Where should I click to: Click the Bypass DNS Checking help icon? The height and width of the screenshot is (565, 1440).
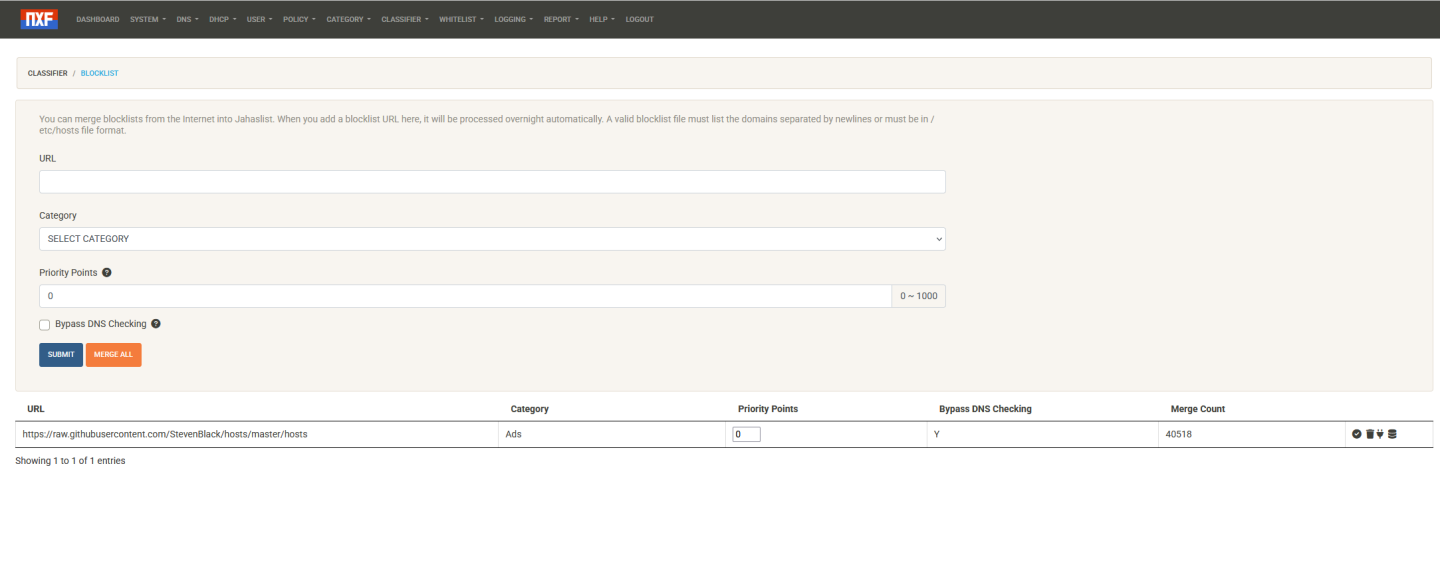[156, 324]
